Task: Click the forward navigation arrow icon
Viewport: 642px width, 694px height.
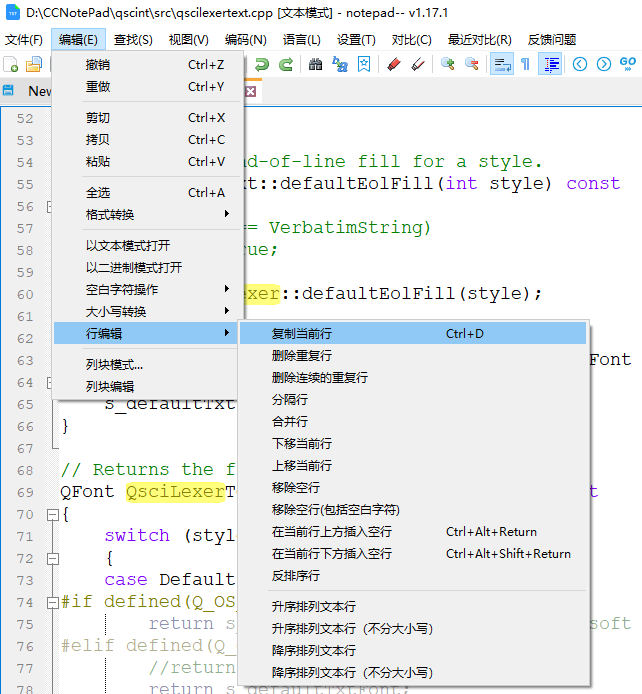Action: (x=604, y=64)
